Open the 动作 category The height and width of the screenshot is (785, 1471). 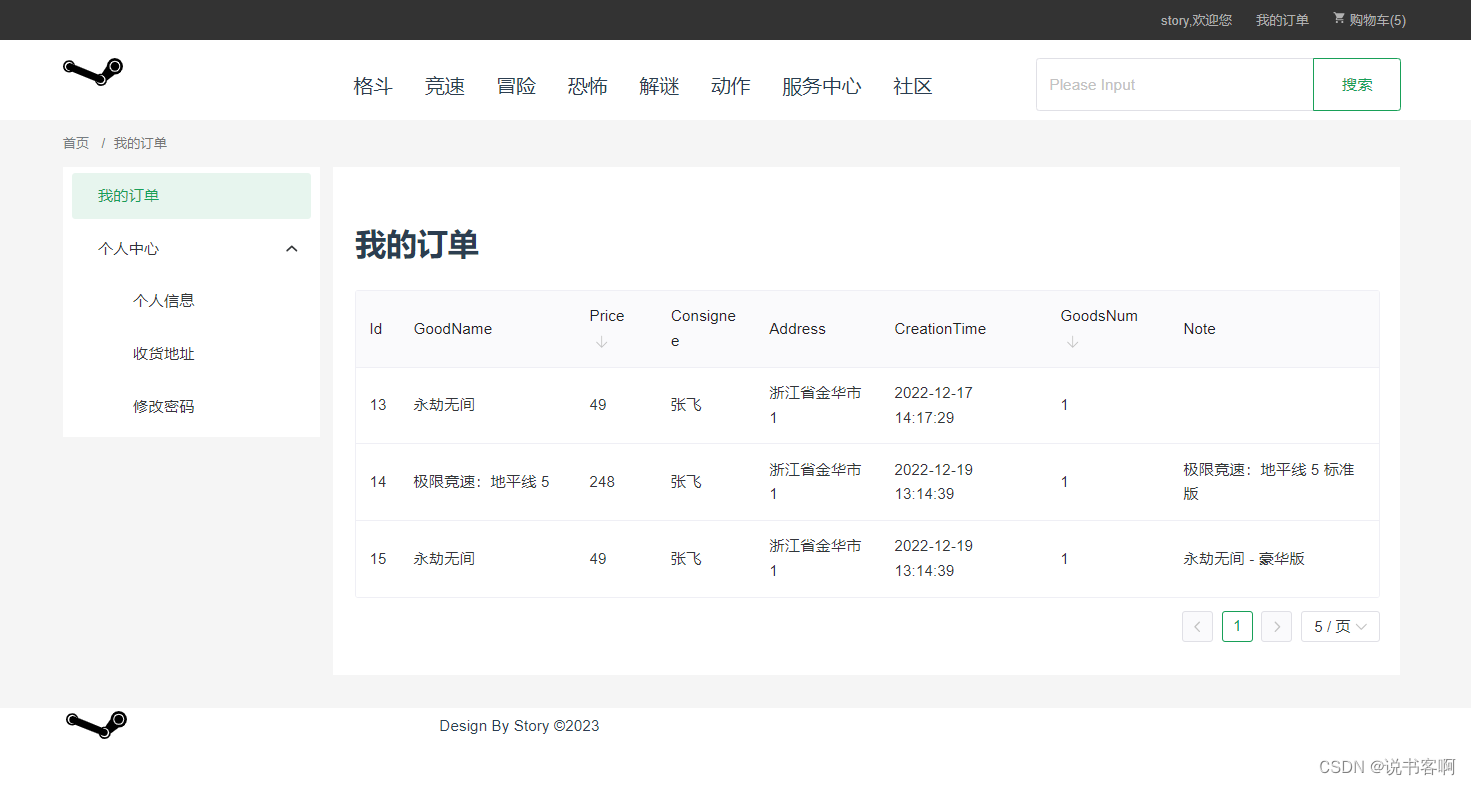[731, 86]
